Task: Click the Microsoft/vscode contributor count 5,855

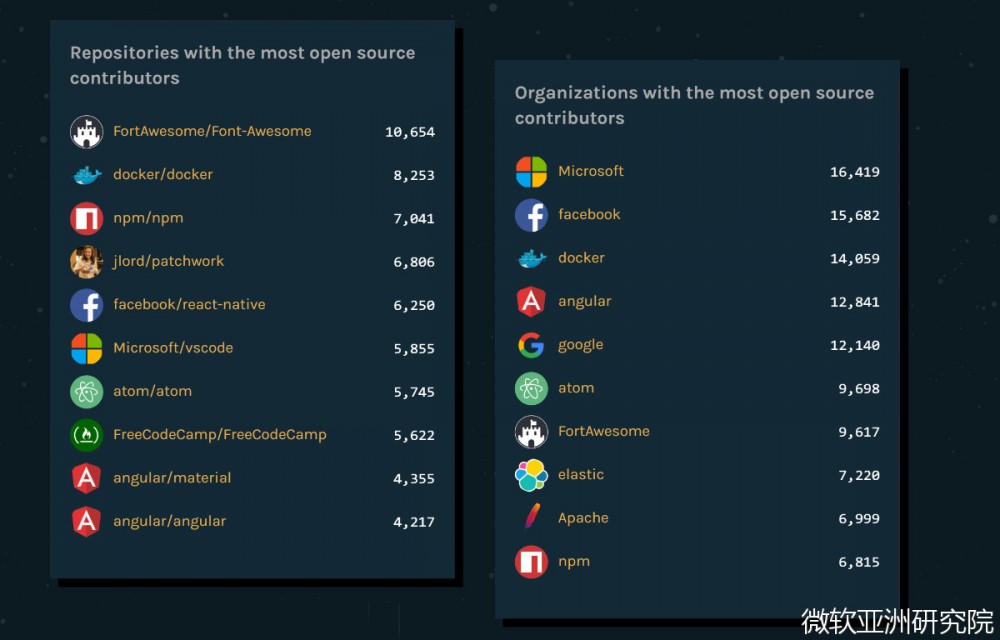Action: 414,349
